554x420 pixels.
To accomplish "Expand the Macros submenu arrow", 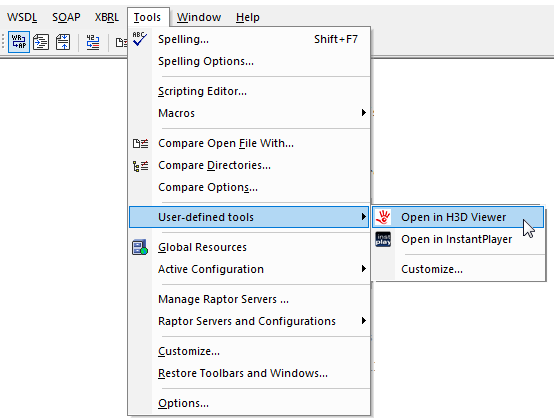I will tap(364, 113).
